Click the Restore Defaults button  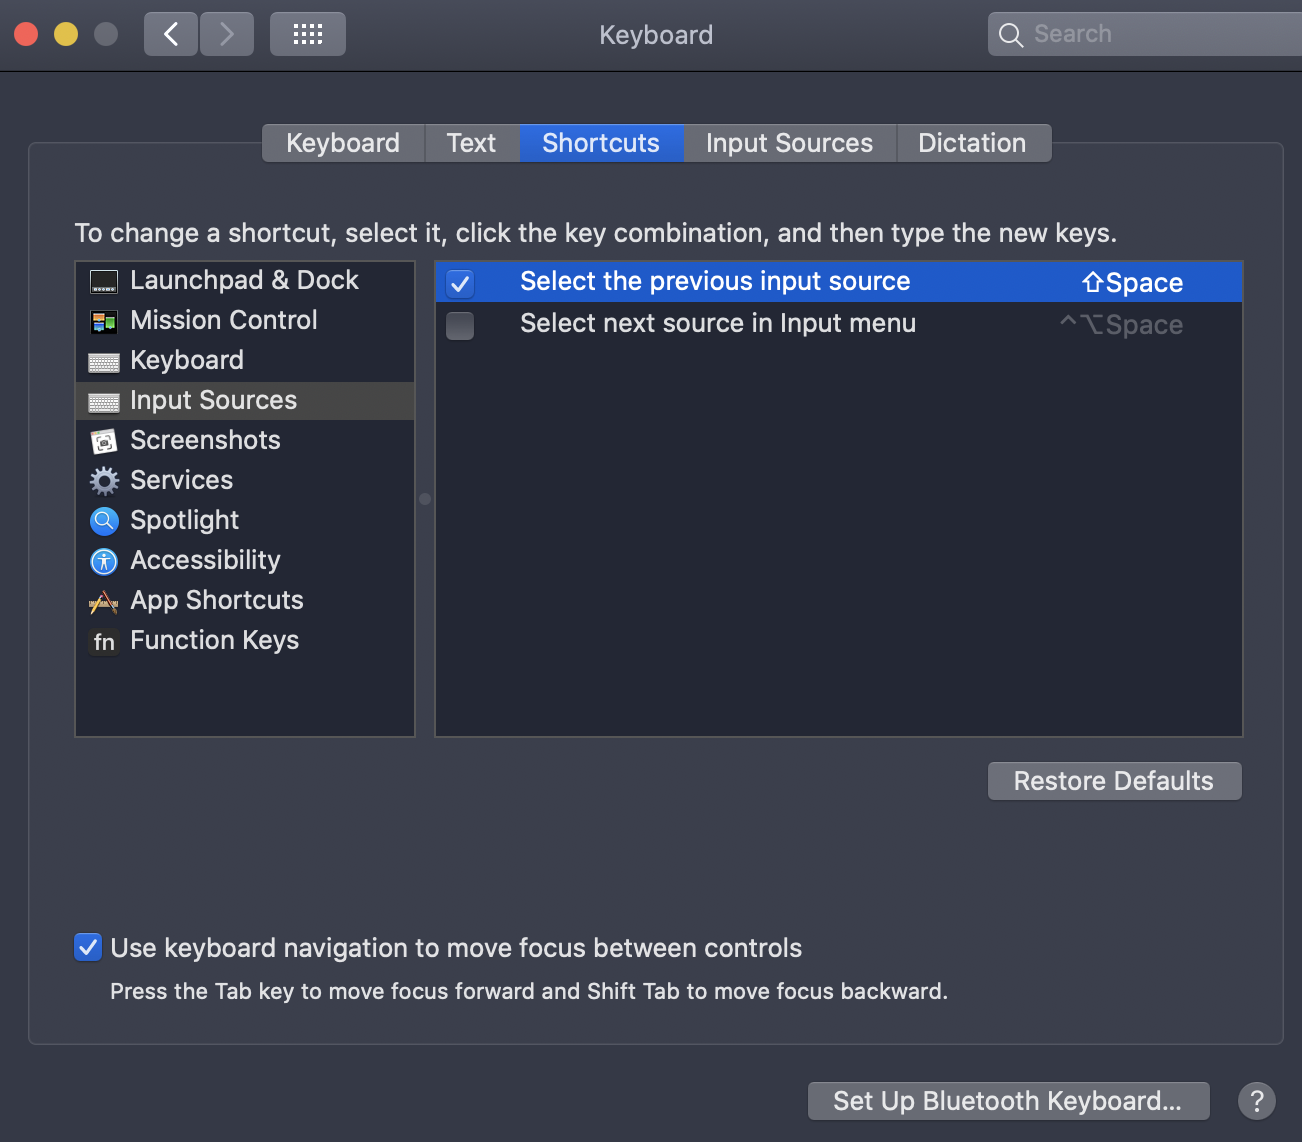[x=1113, y=781]
